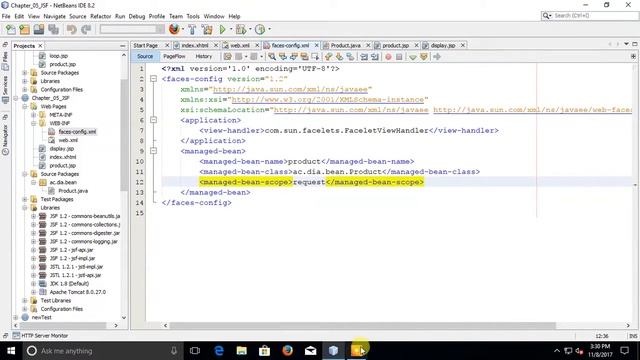Collapse the faces-config fold on line 2
The width and height of the screenshot is (640, 360).
click(x=153, y=79)
